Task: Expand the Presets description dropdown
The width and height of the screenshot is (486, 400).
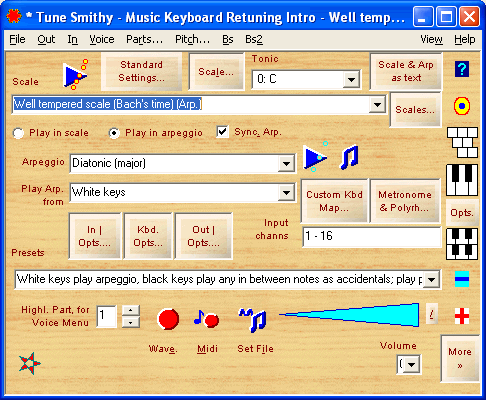Action: click(431, 280)
